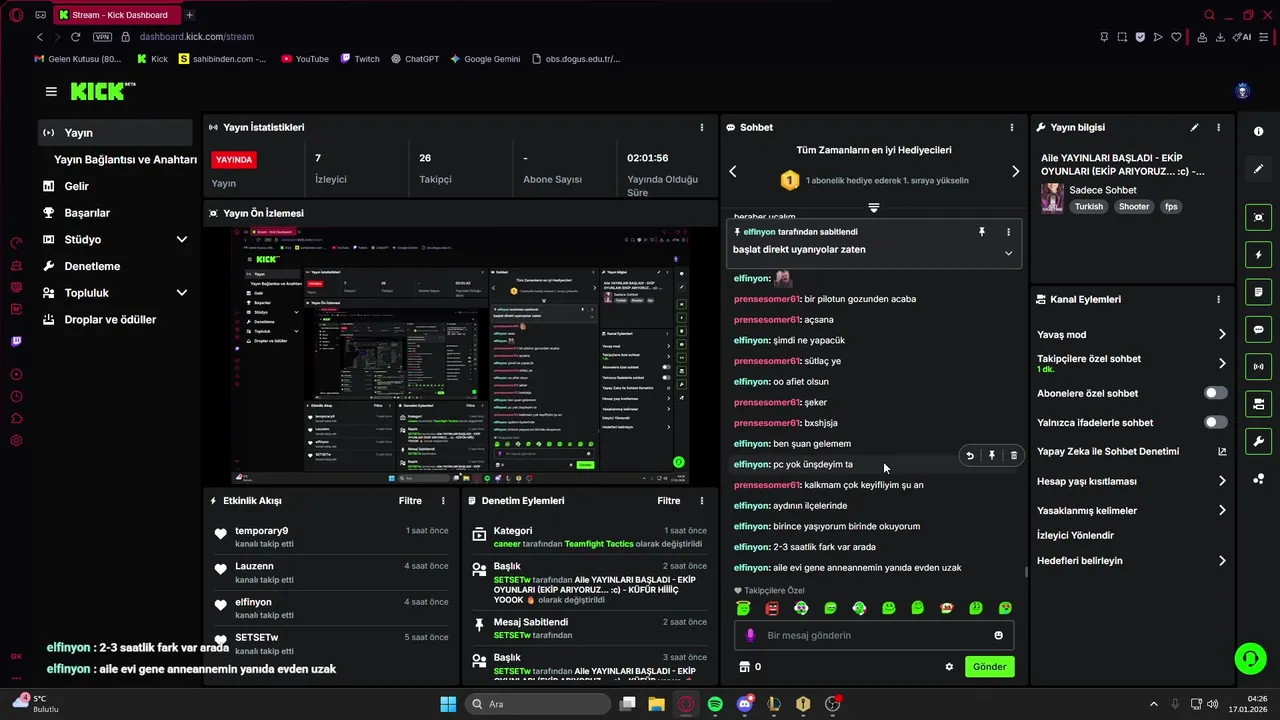Click the microphone icon in the chat input
Screen dimensions: 1280x720
(751, 635)
